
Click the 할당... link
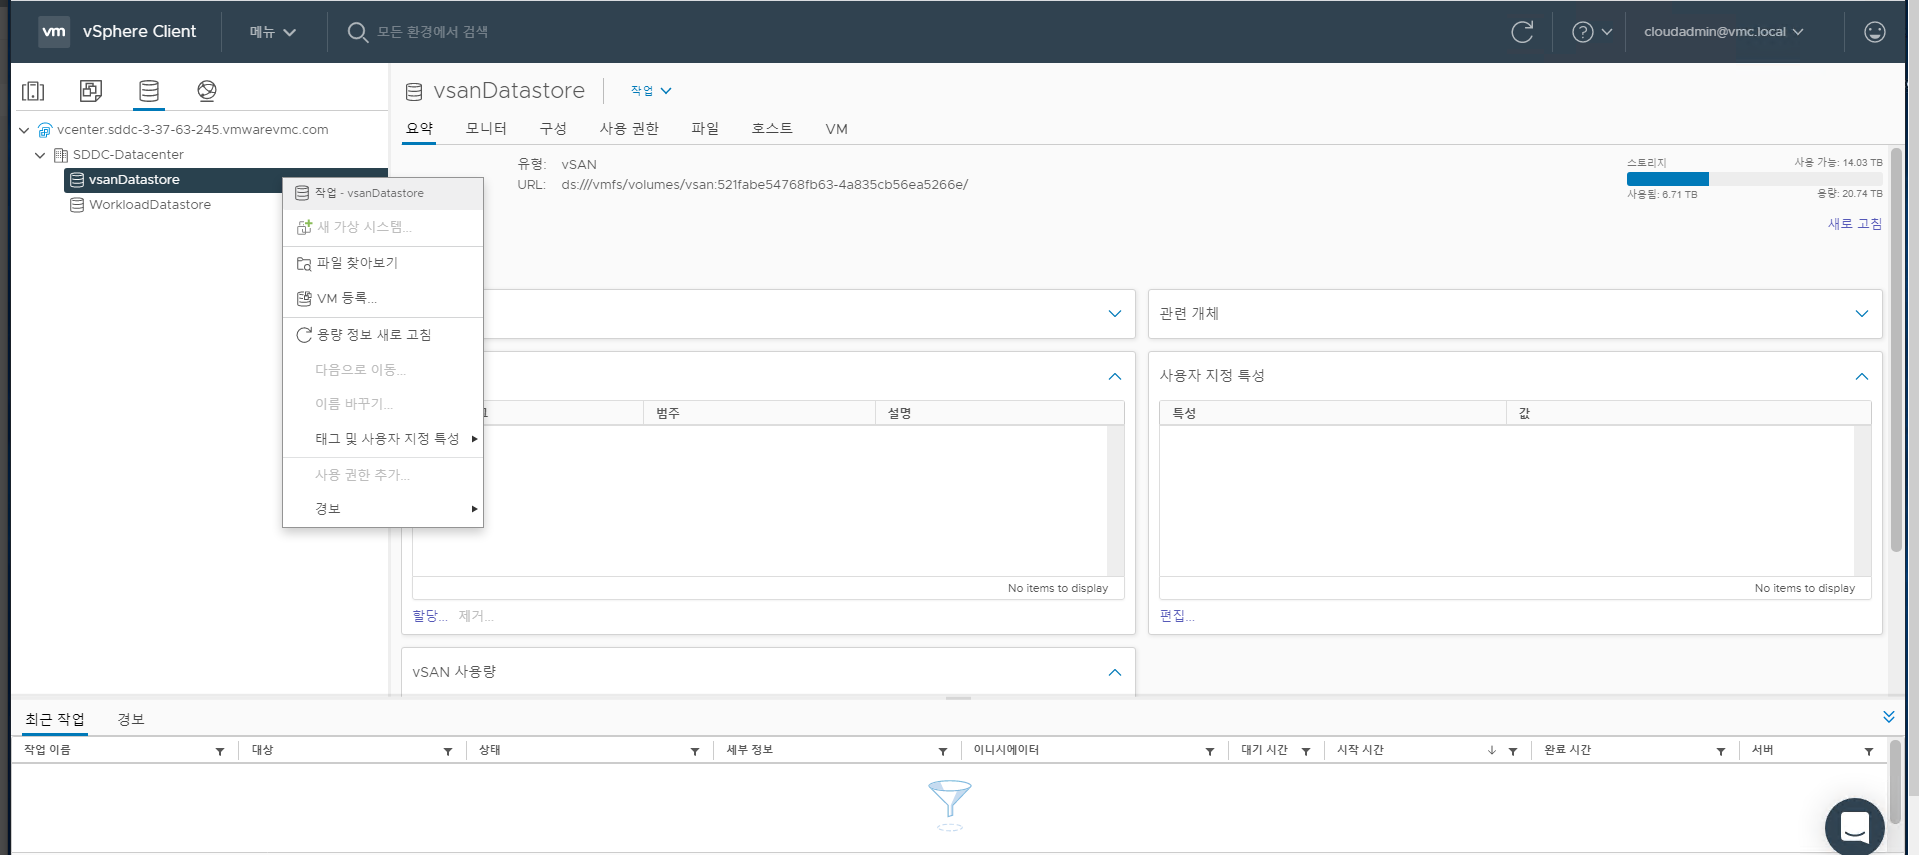pos(430,616)
